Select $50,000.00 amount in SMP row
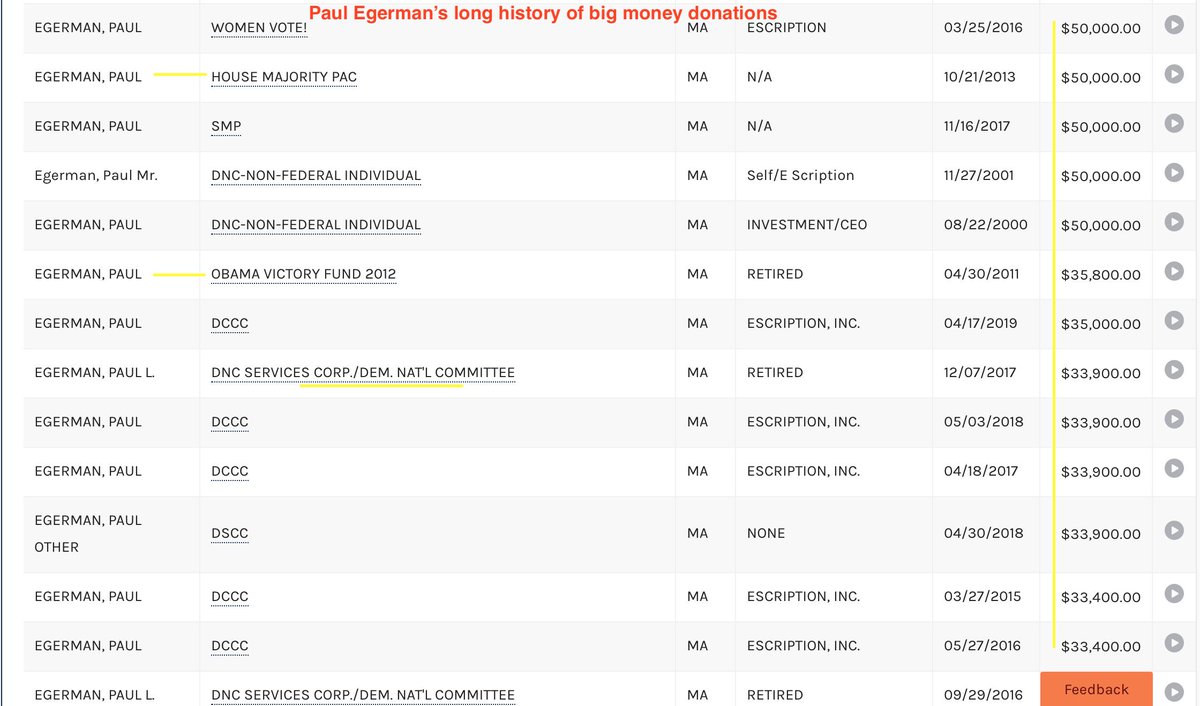 pyautogui.click(x=1100, y=127)
